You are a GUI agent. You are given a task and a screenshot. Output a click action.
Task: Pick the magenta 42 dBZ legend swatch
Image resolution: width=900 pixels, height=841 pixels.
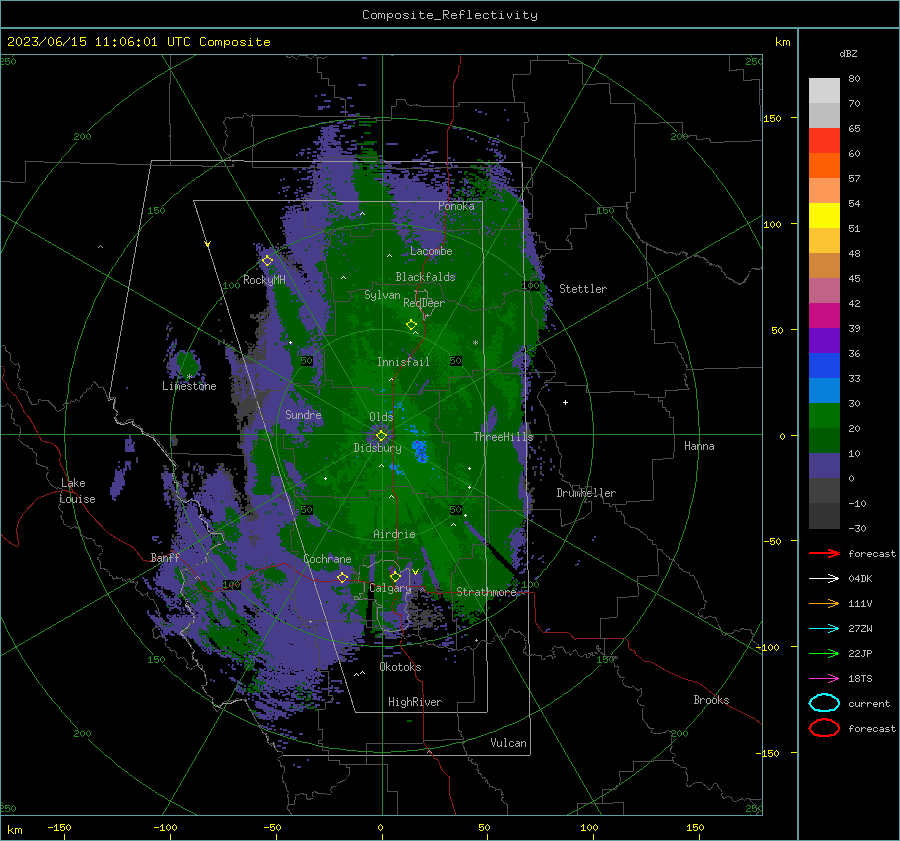[824, 316]
